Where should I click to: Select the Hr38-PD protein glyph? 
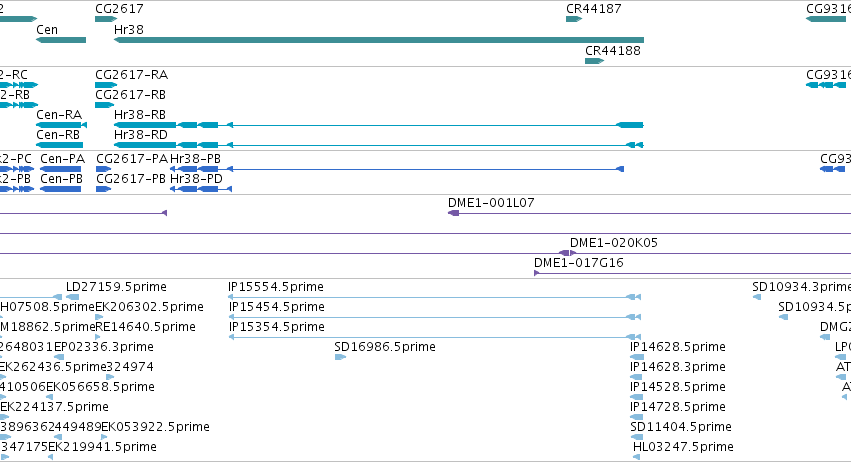tap(201, 189)
